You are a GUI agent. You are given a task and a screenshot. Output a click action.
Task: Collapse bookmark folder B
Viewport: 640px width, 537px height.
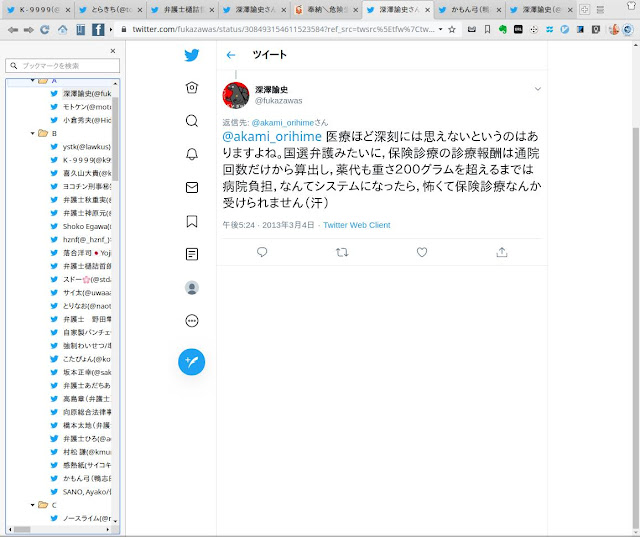click(x=33, y=133)
